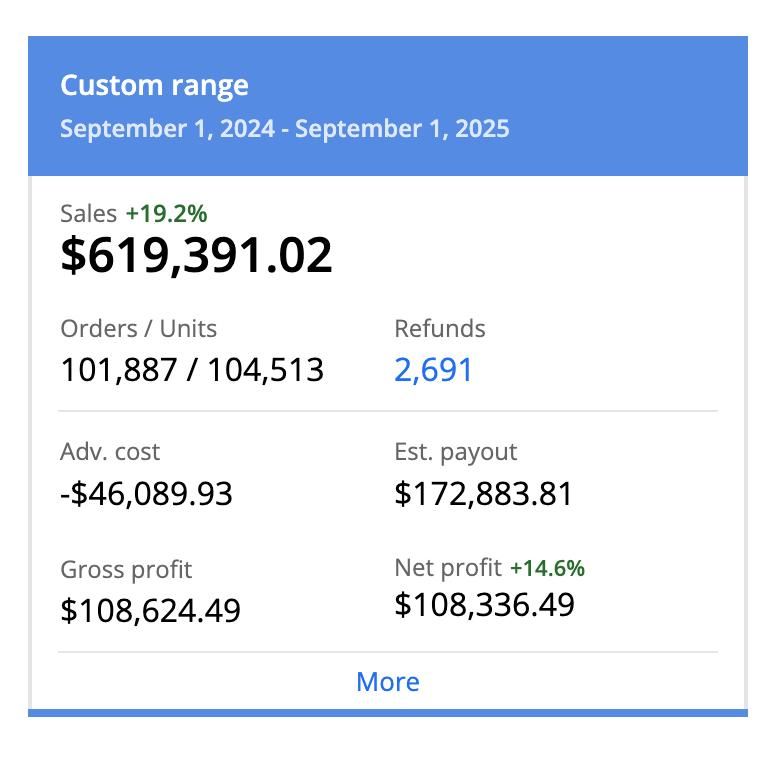
Task: Click the total sales amount $619,391.02
Action: pyautogui.click(x=196, y=255)
